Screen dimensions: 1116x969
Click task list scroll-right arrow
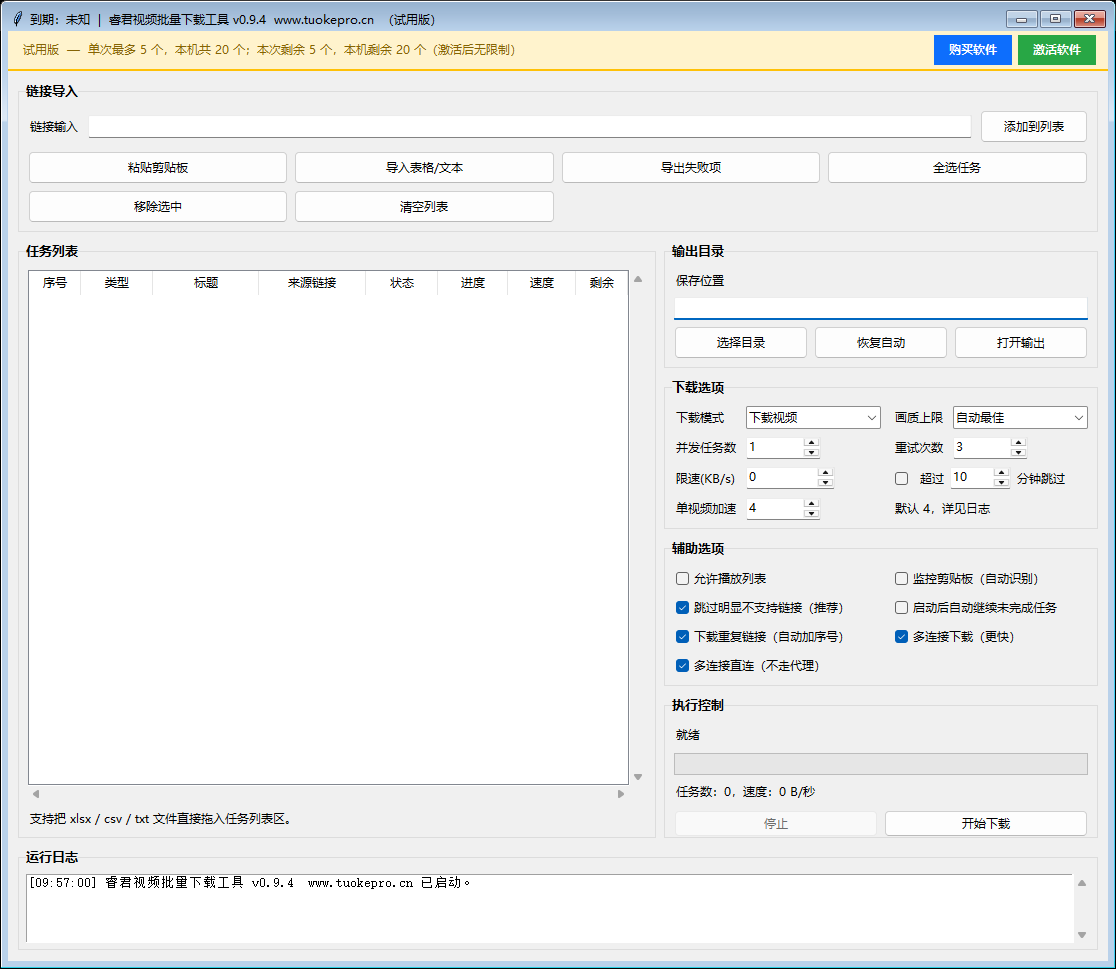pos(621,794)
